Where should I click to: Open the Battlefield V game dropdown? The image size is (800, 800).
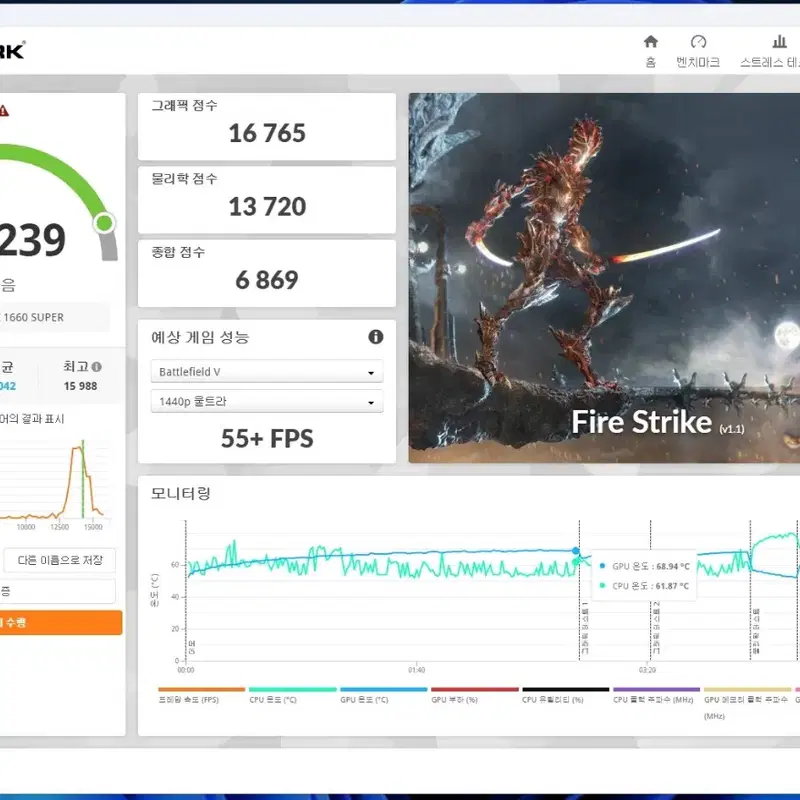pos(267,371)
